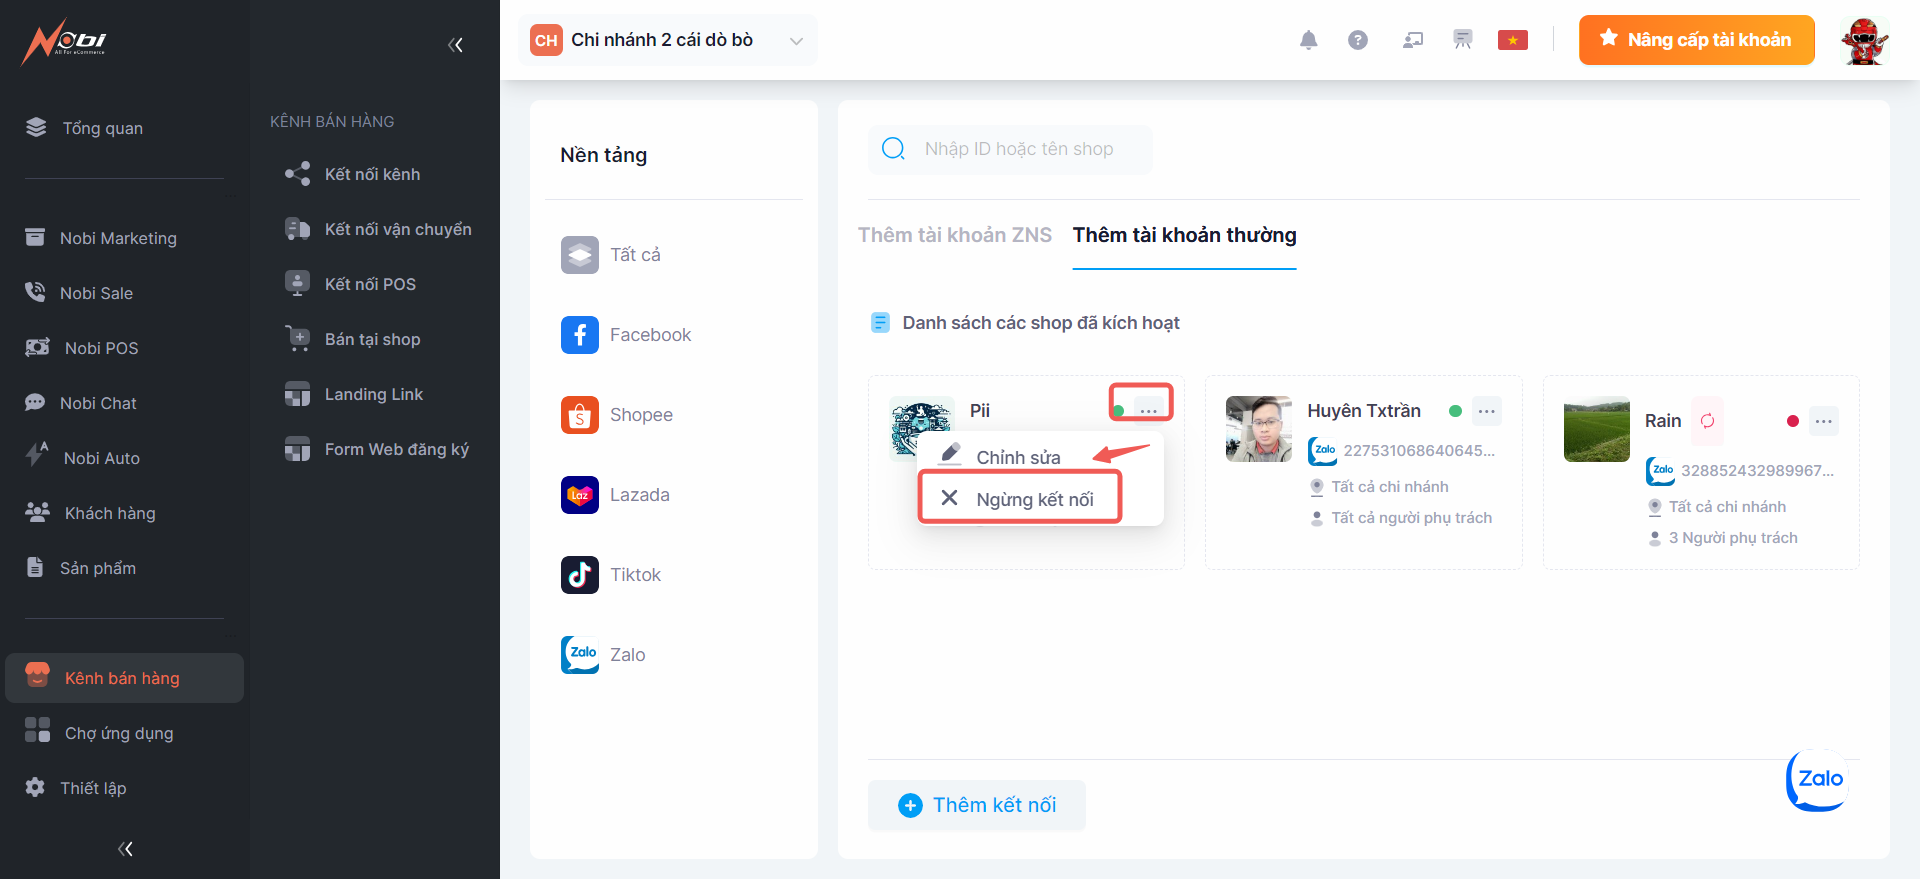The width and height of the screenshot is (1920, 879).
Task: Open the help question mark icon
Action: [1357, 40]
